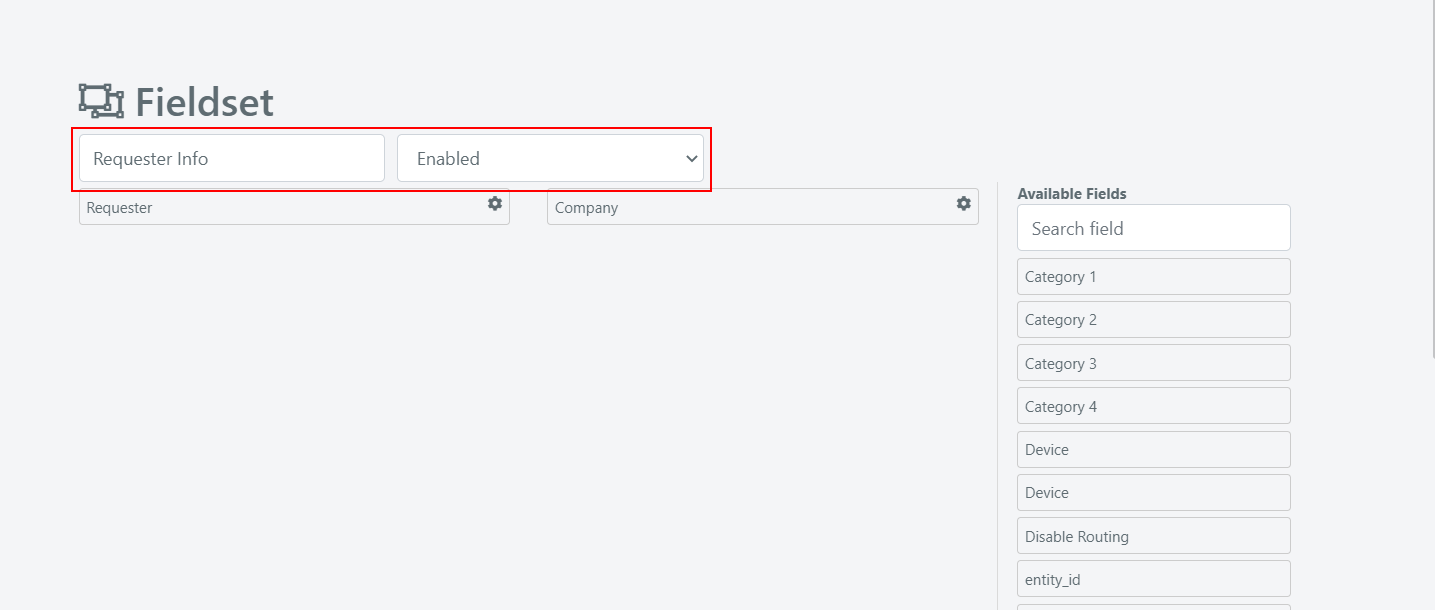Pick Category 1 from Available Fields

pyautogui.click(x=1154, y=277)
